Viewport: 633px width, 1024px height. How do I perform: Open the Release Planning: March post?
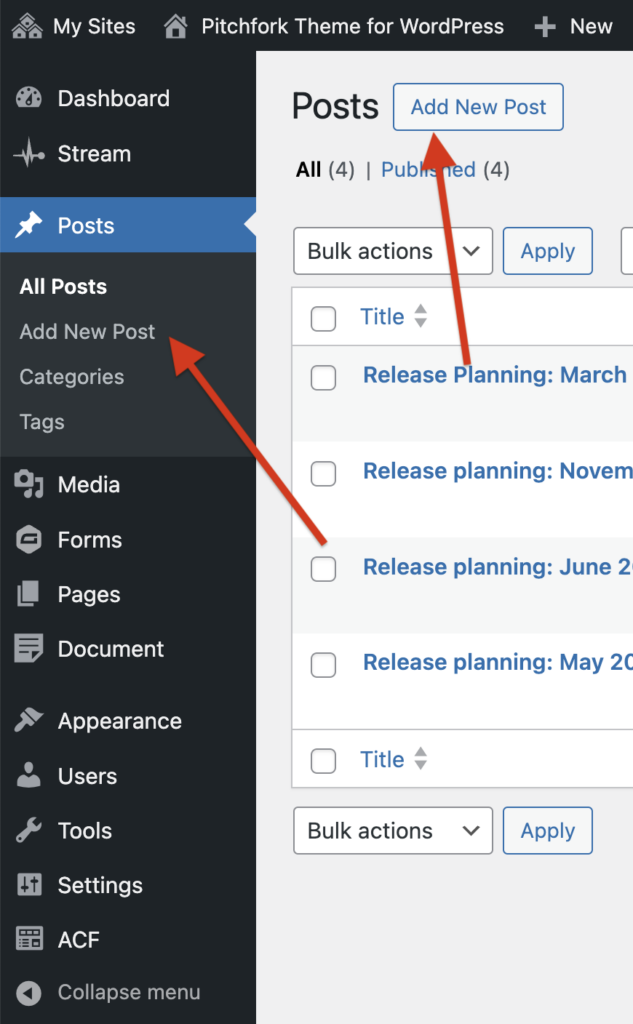[x=495, y=375]
